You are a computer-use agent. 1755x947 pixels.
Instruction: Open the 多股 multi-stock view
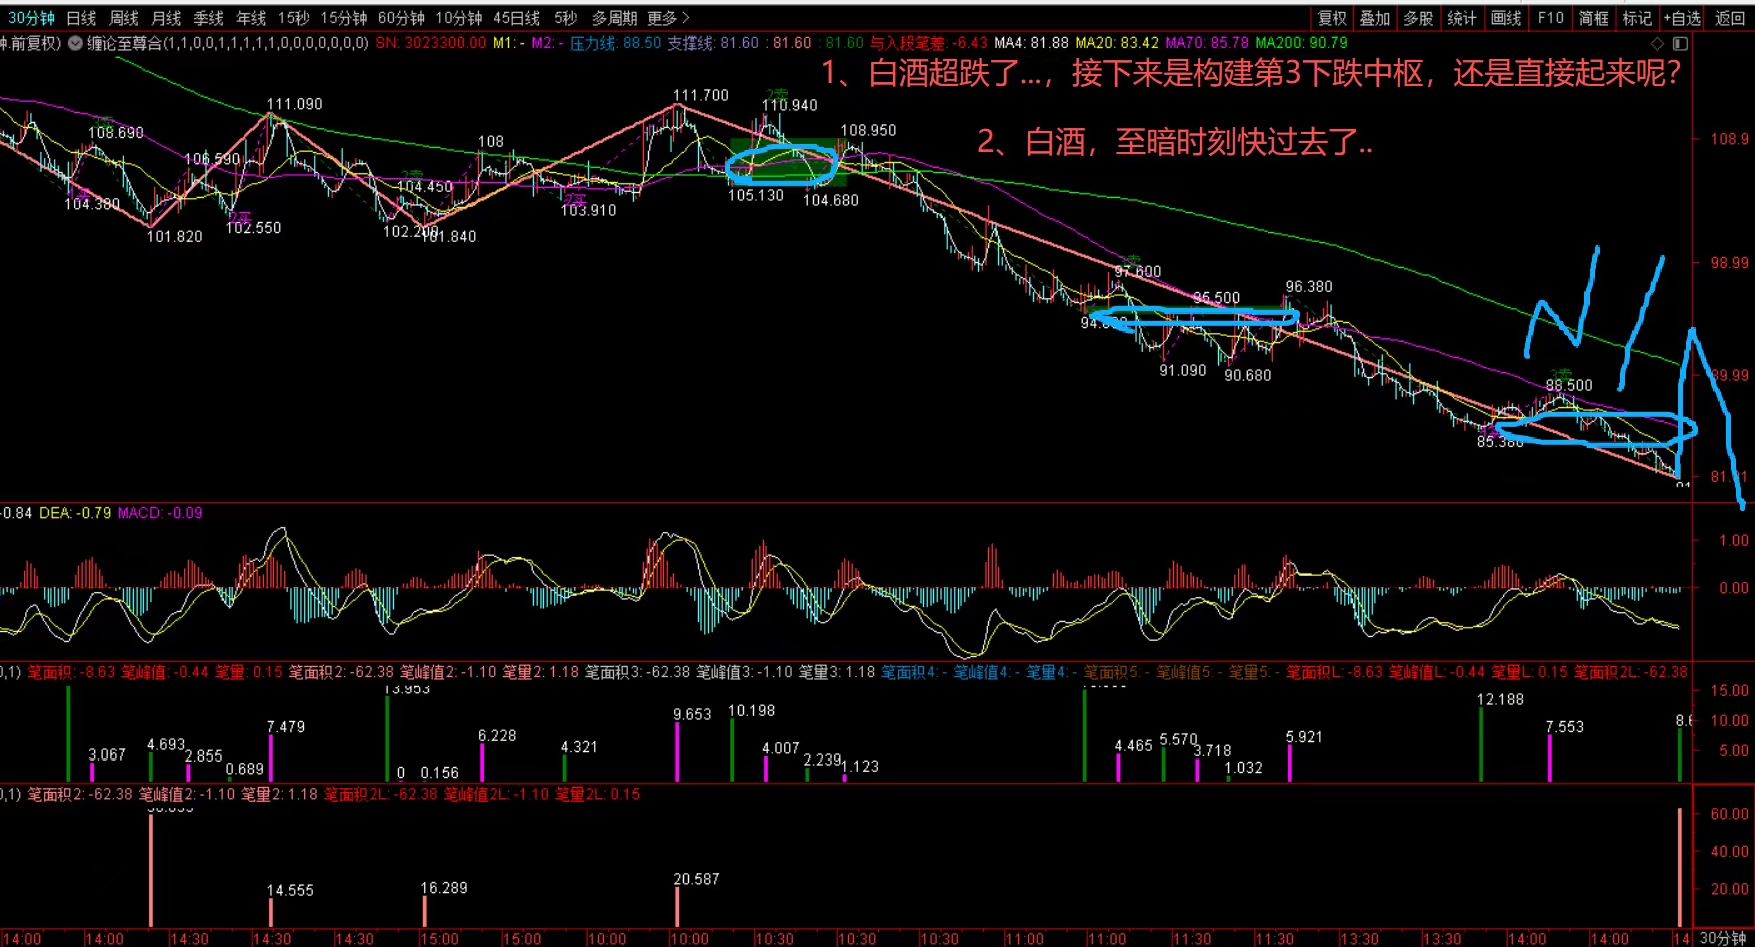[x=1418, y=18]
